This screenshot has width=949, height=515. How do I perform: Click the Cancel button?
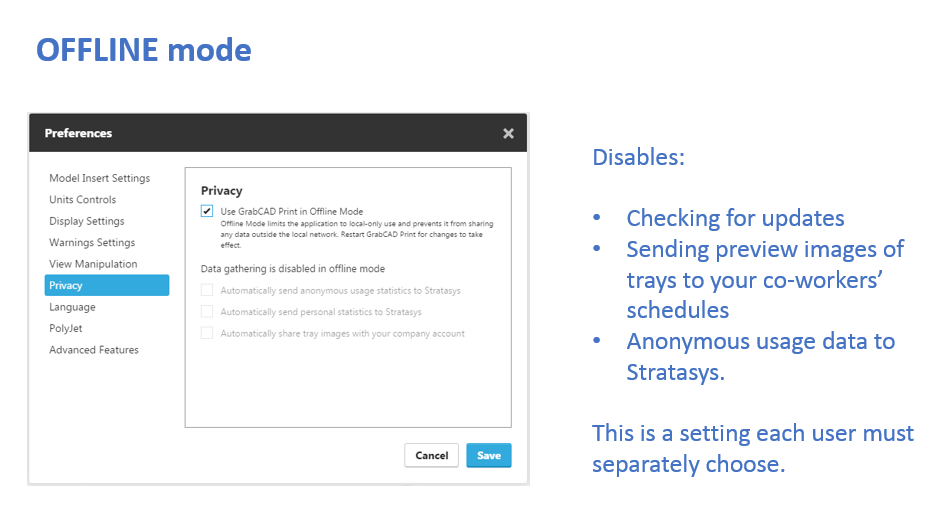(432, 456)
